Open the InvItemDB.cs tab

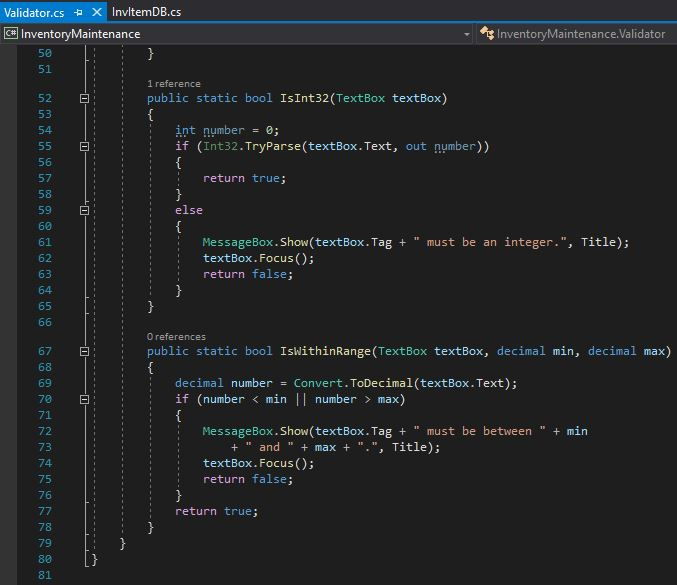146,12
